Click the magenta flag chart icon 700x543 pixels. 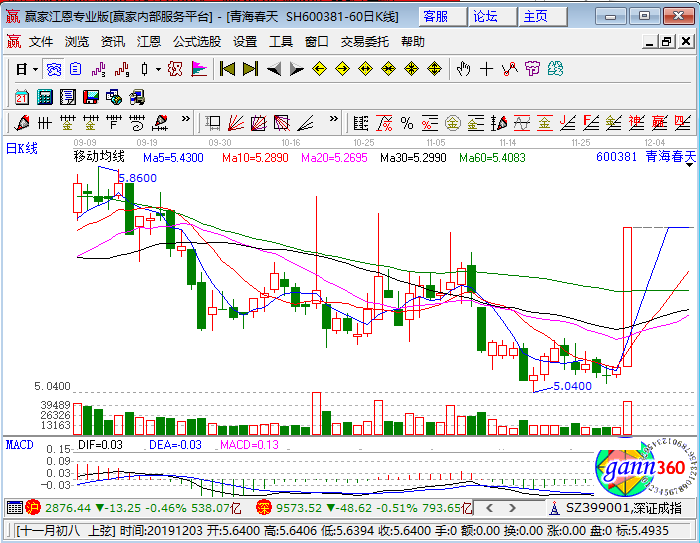199,69
